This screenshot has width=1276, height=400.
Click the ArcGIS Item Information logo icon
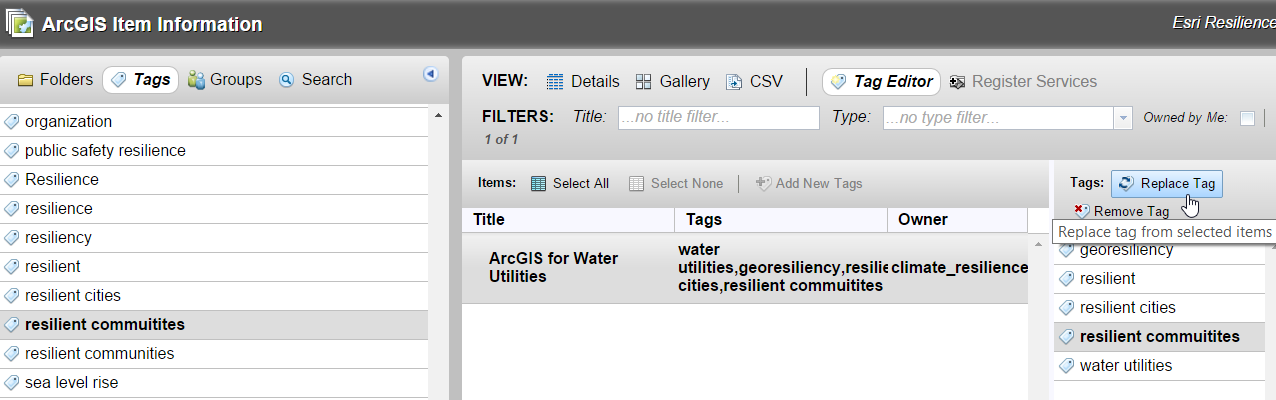point(19,24)
